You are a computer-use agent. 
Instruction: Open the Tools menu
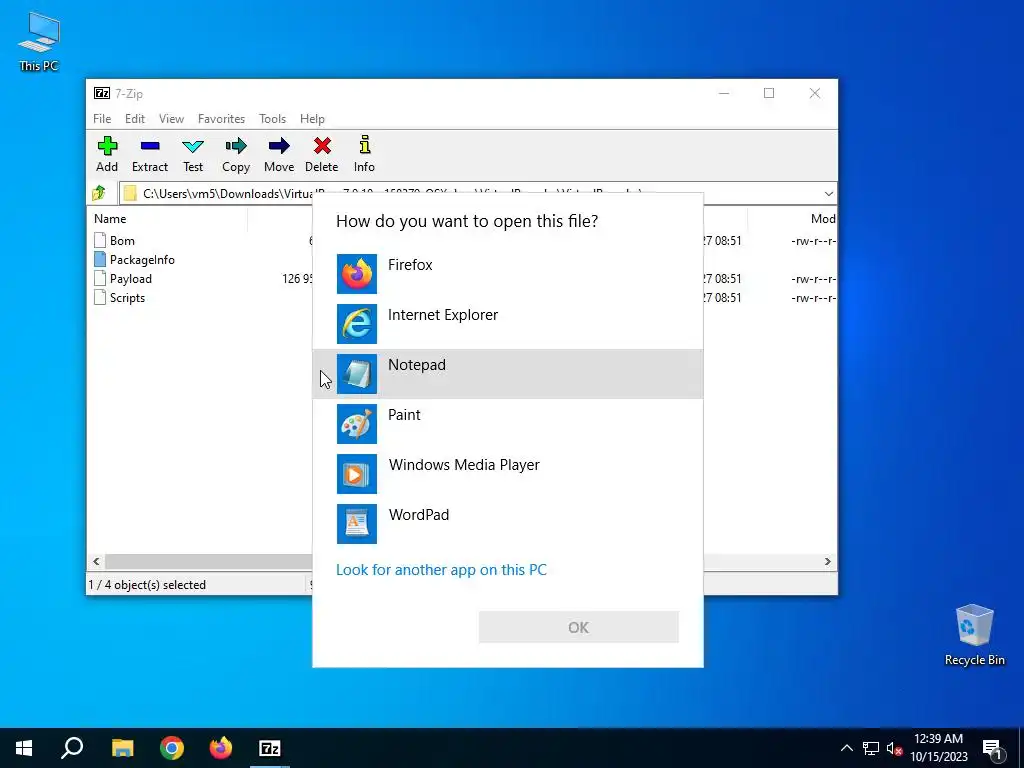click(x=272, y=119)
